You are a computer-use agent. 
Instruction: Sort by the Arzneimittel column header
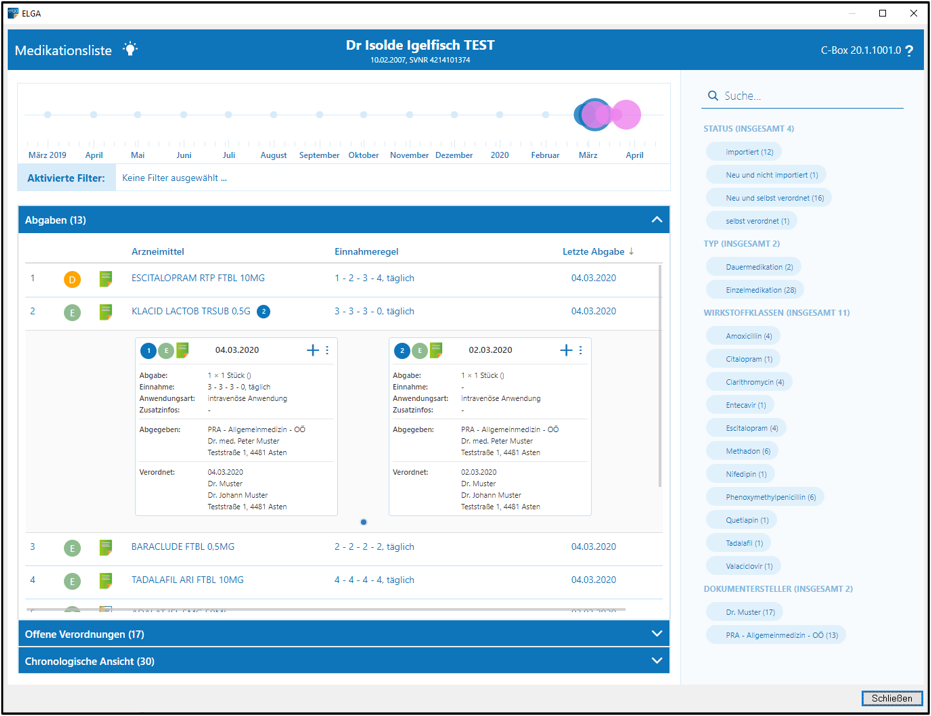click(x=158, y=252)
